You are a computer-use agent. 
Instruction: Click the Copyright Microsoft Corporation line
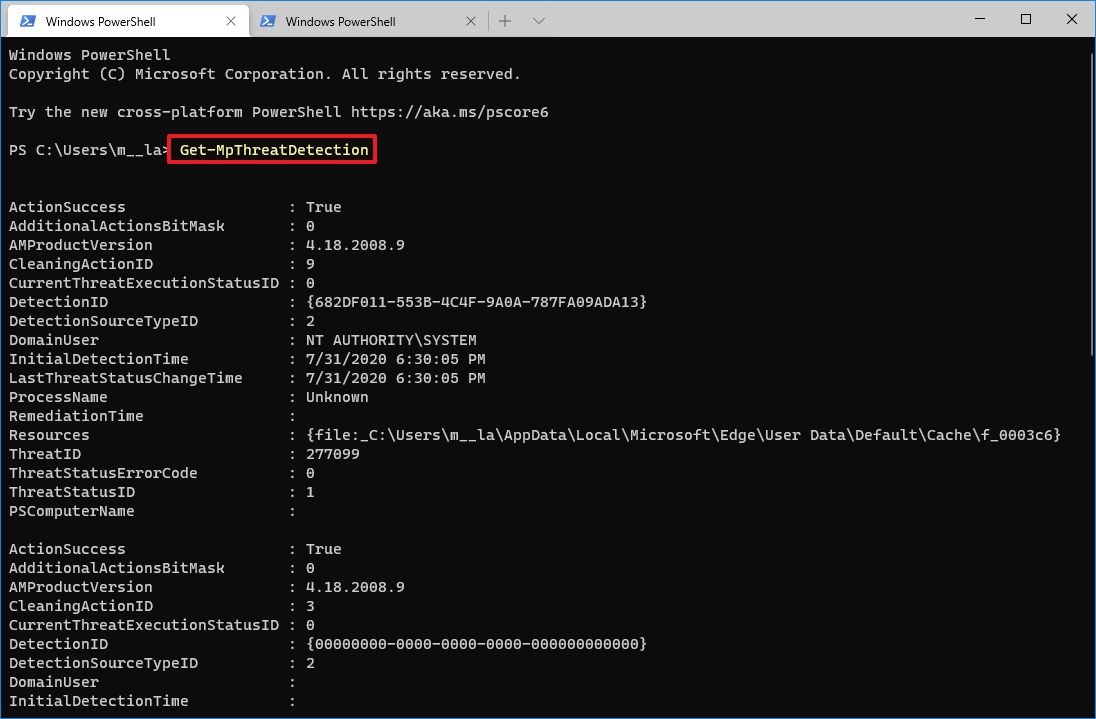click(265, 74)
